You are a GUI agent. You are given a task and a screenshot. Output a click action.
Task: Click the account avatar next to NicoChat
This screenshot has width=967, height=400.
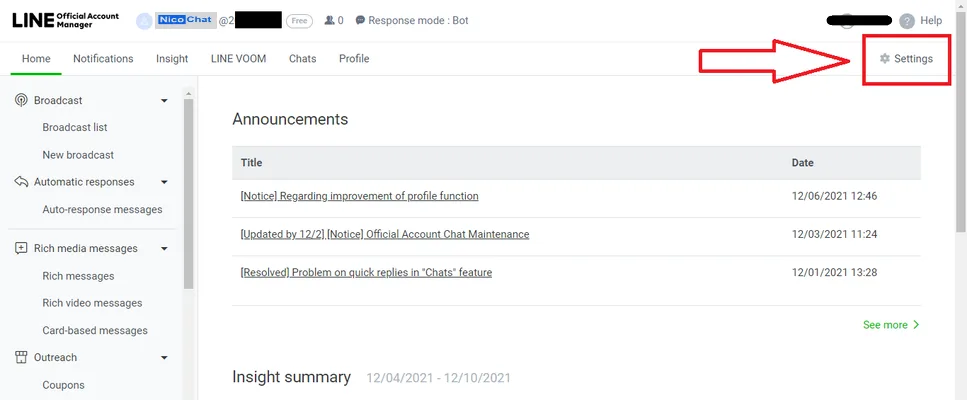point(144,20)
